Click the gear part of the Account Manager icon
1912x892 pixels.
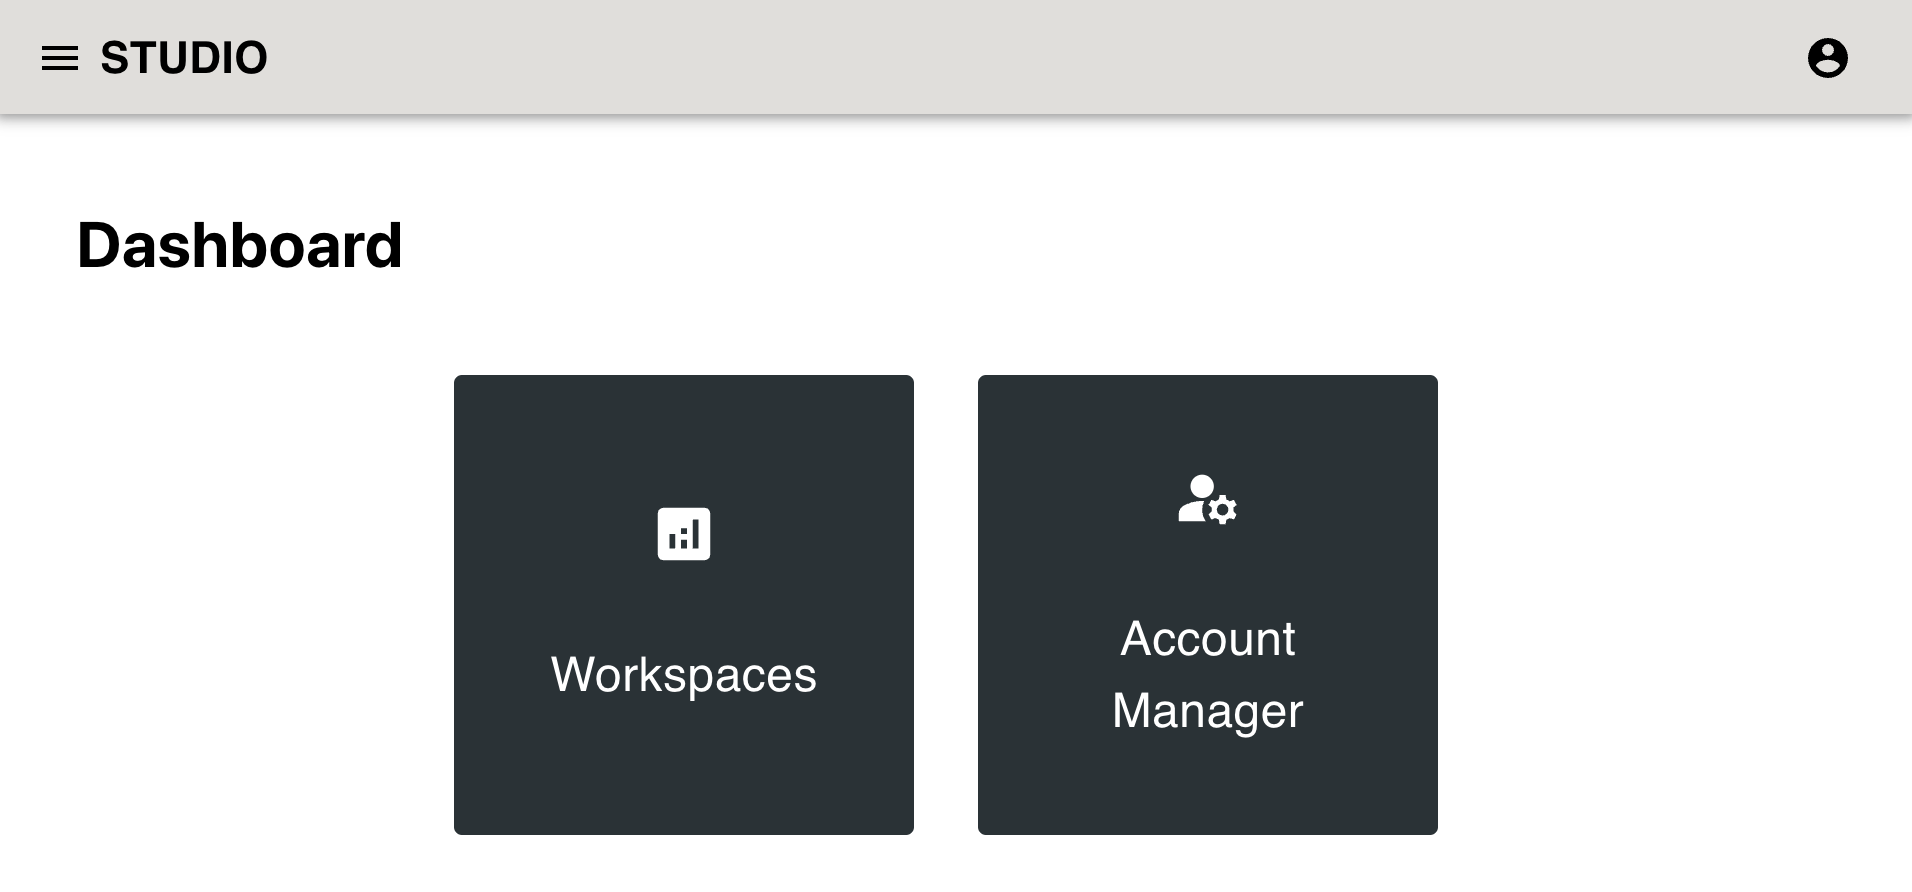(x=1222, y=510)
